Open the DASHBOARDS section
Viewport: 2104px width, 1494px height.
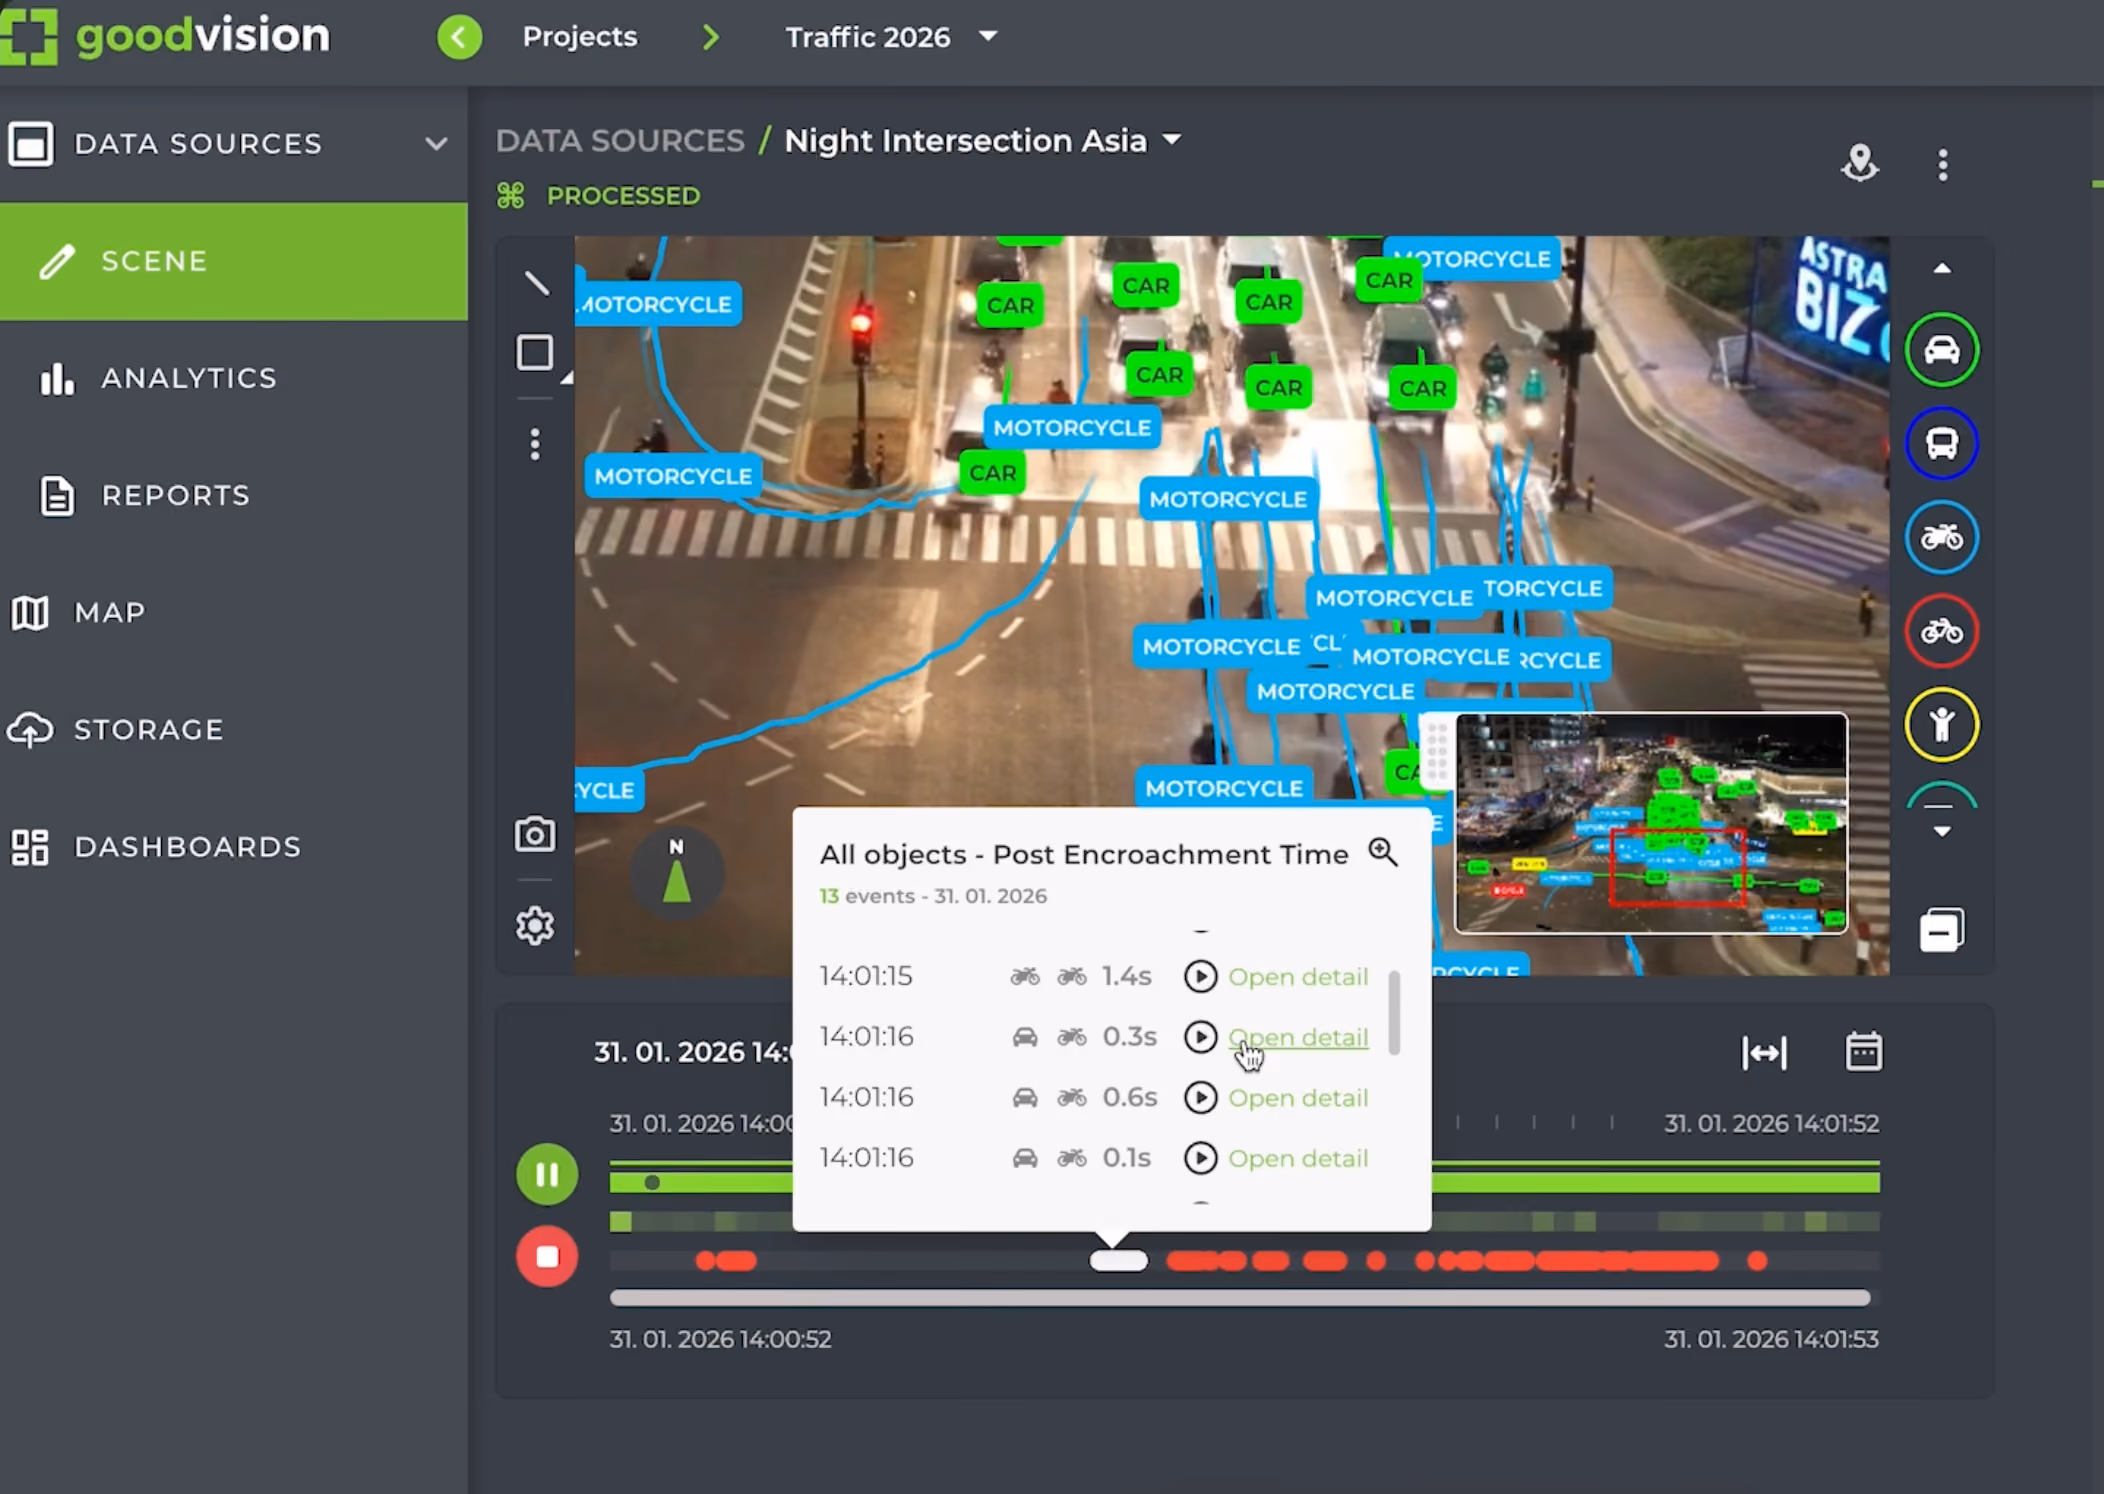234,847
